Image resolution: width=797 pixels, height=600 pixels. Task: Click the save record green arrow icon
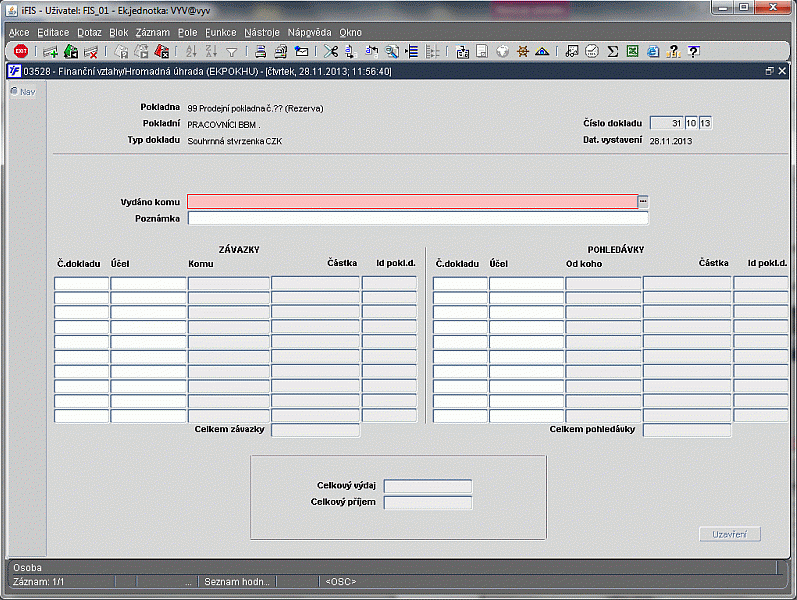click(71, 51)
